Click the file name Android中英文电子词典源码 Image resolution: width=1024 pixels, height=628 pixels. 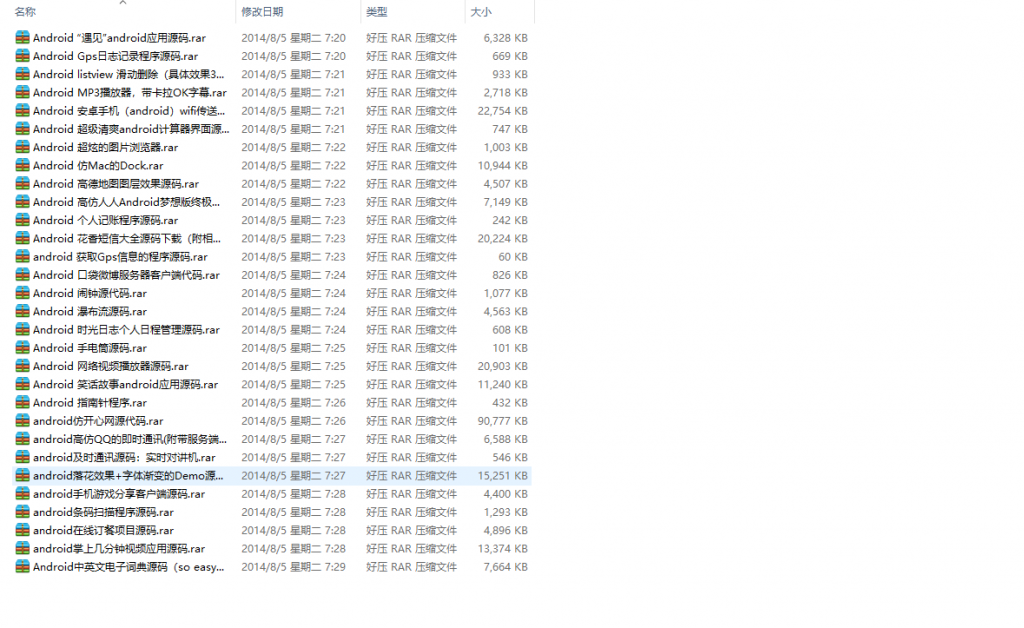pos(128,567)
